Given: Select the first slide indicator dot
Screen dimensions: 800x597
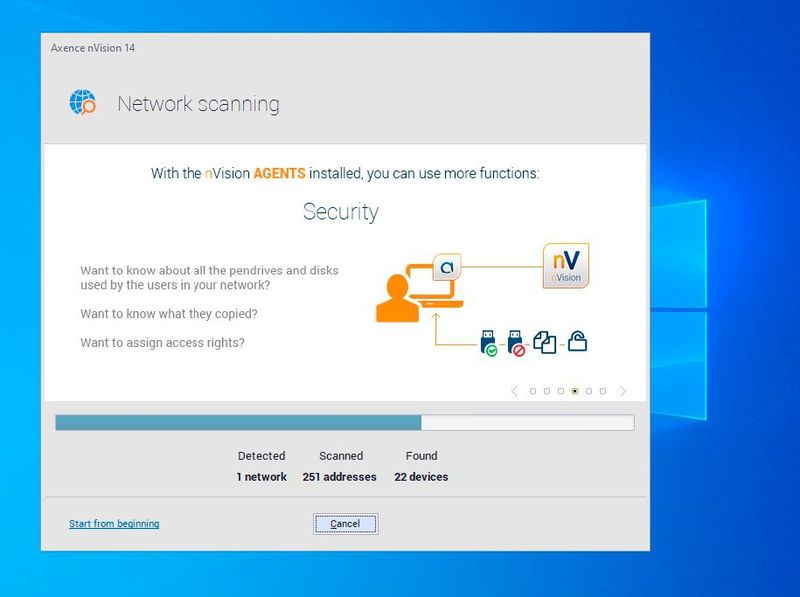Looking at the screenshot, I should 532,391.
